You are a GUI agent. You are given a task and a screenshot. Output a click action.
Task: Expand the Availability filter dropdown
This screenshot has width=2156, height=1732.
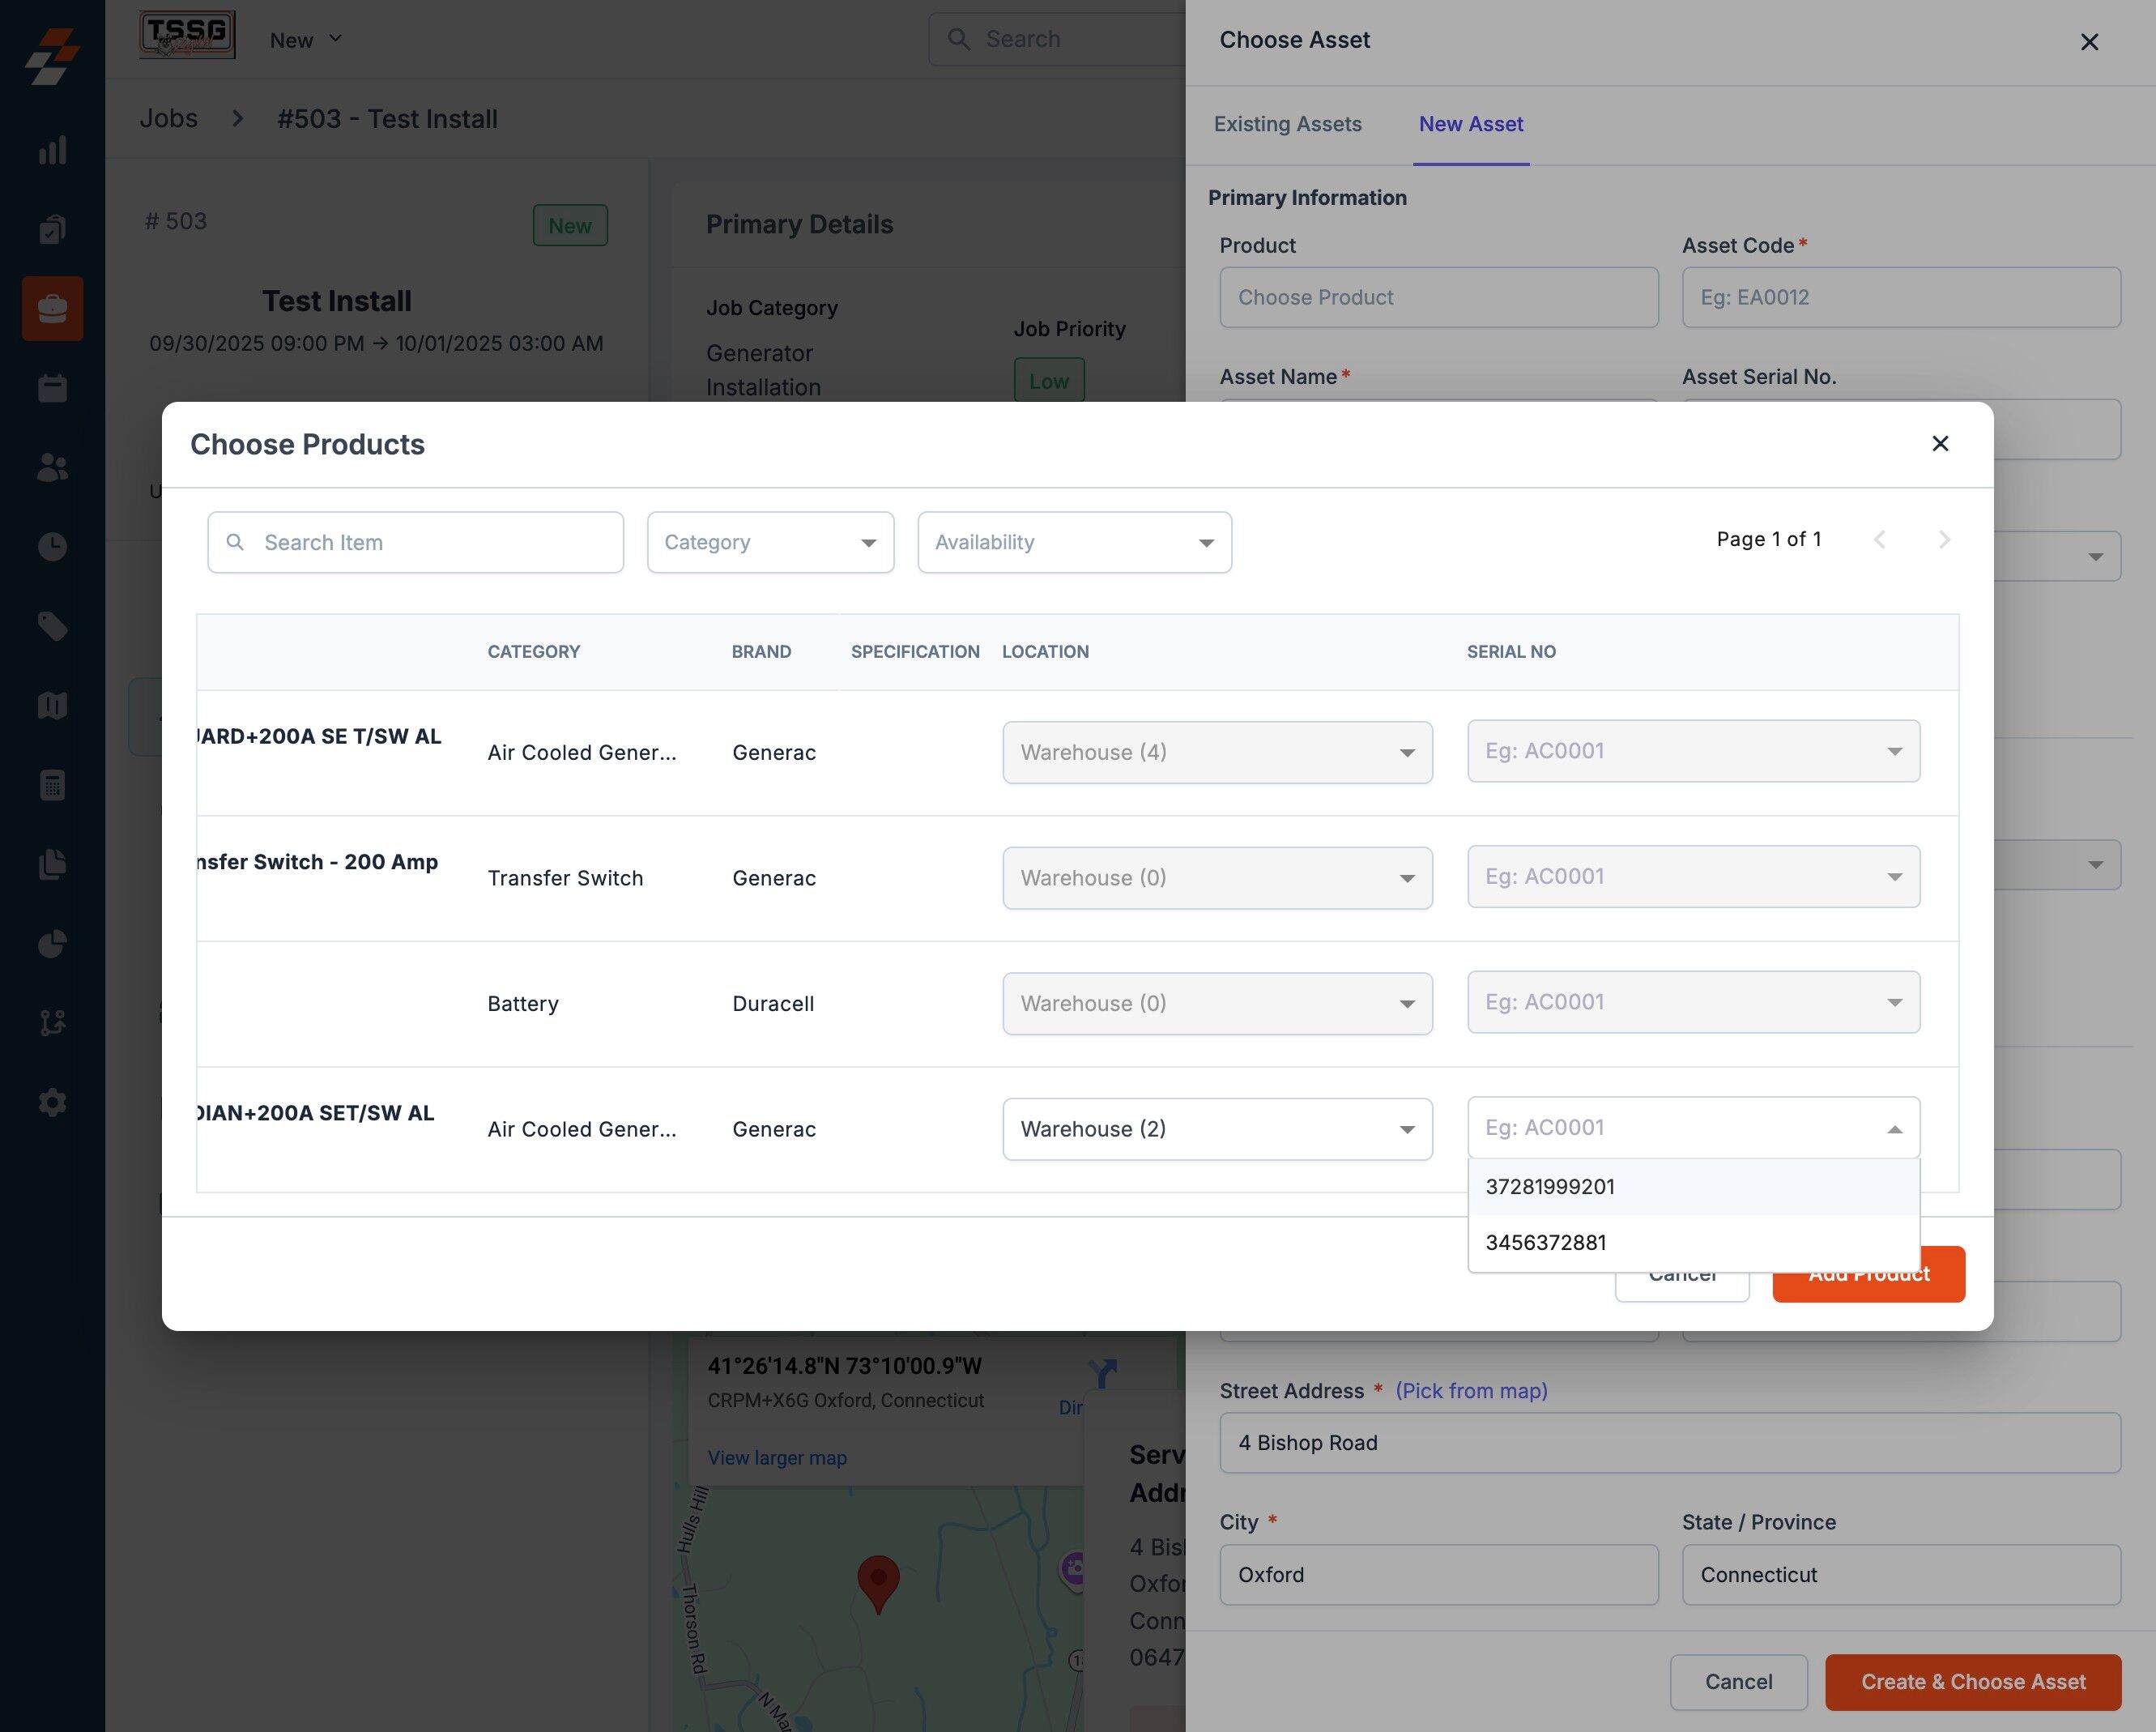point(1074,542)
